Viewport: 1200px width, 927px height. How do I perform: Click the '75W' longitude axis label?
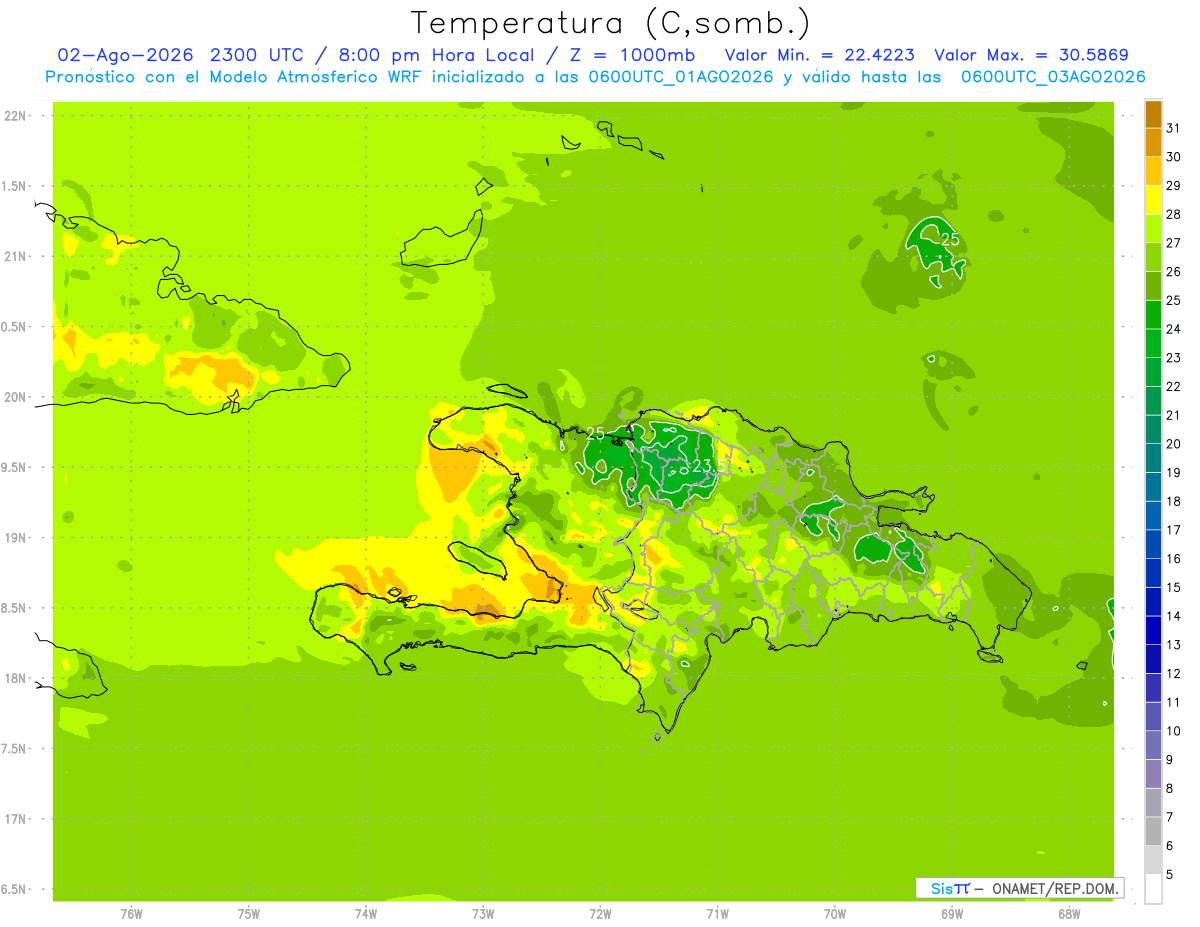pos(249,913)
